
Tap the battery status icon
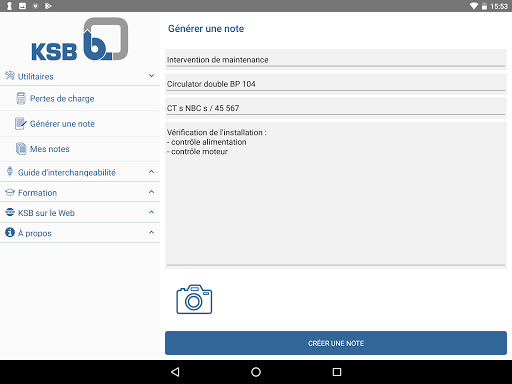pos(484,6)
